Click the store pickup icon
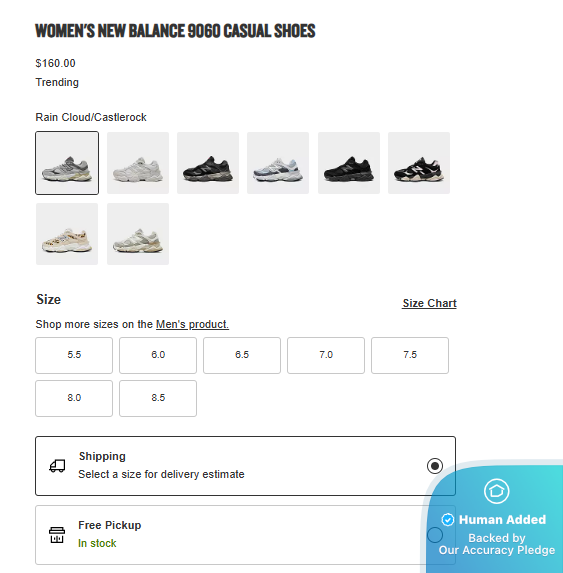Viewport: 563px width, 573px height. click(x=57, y=535)
